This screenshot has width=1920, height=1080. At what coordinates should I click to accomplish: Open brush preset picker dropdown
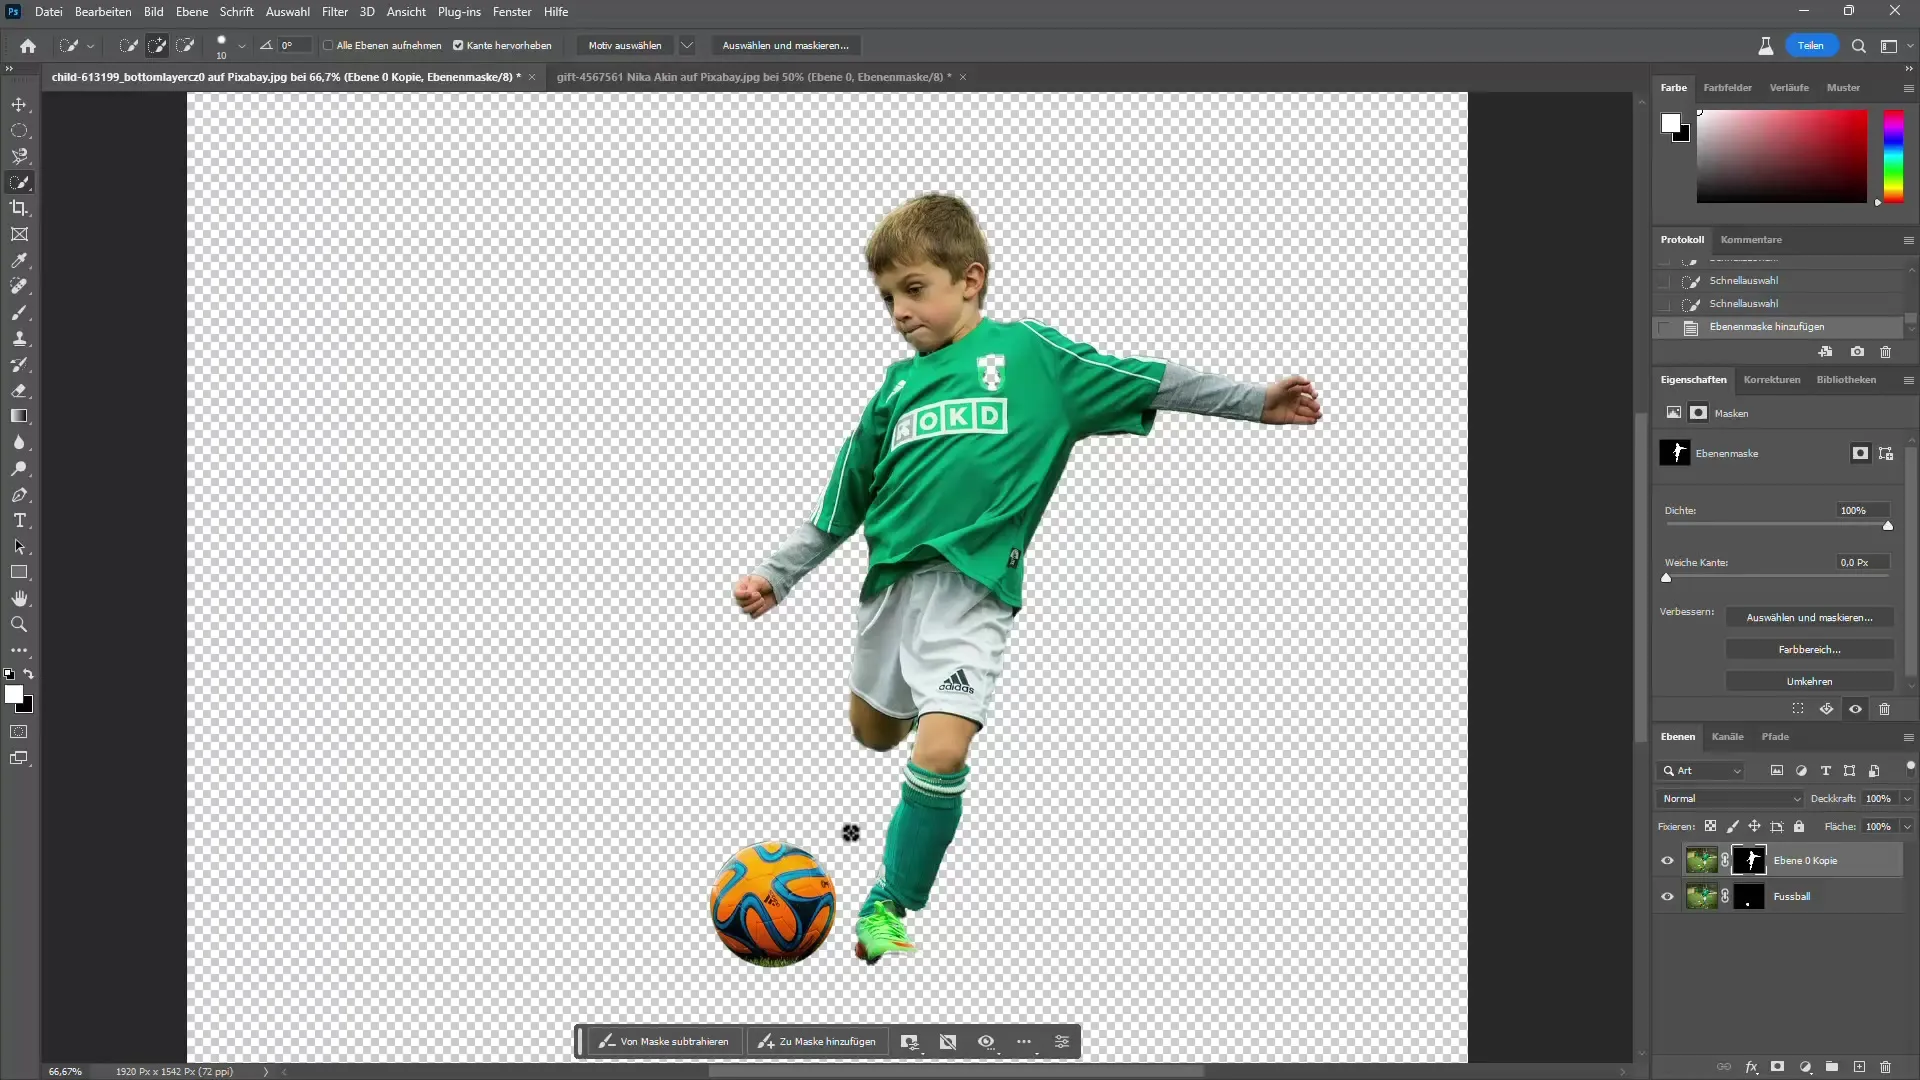point(241,46)
